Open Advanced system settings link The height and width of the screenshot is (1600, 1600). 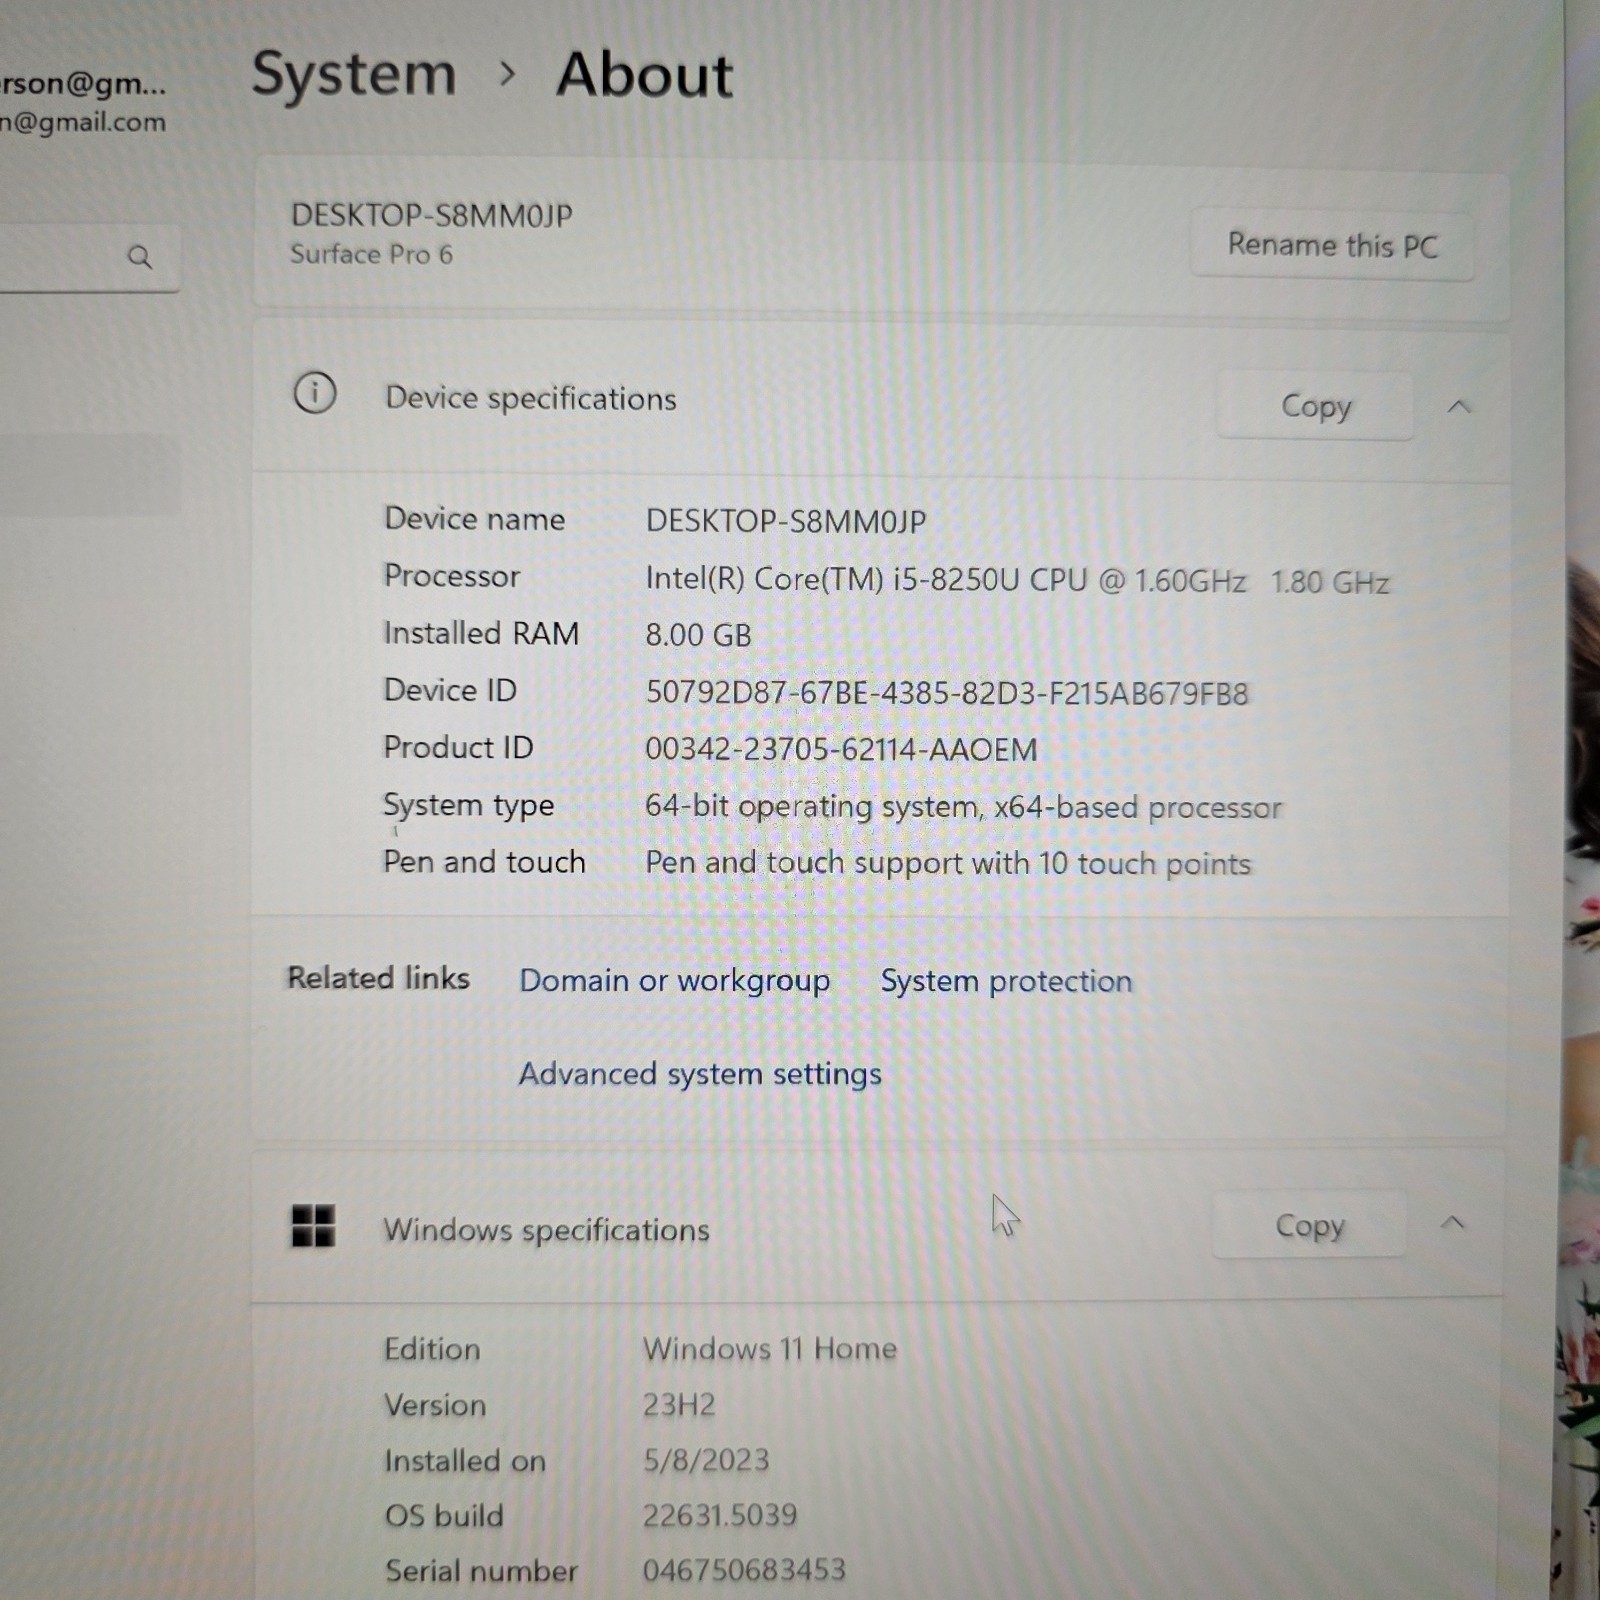pos(700,1074)
